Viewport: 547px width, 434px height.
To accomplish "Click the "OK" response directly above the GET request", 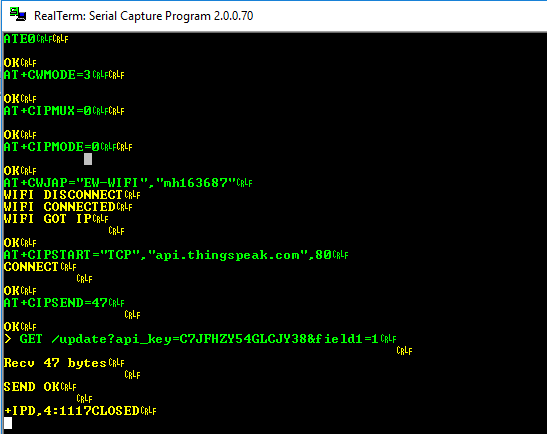I will (x=20, y=327).
